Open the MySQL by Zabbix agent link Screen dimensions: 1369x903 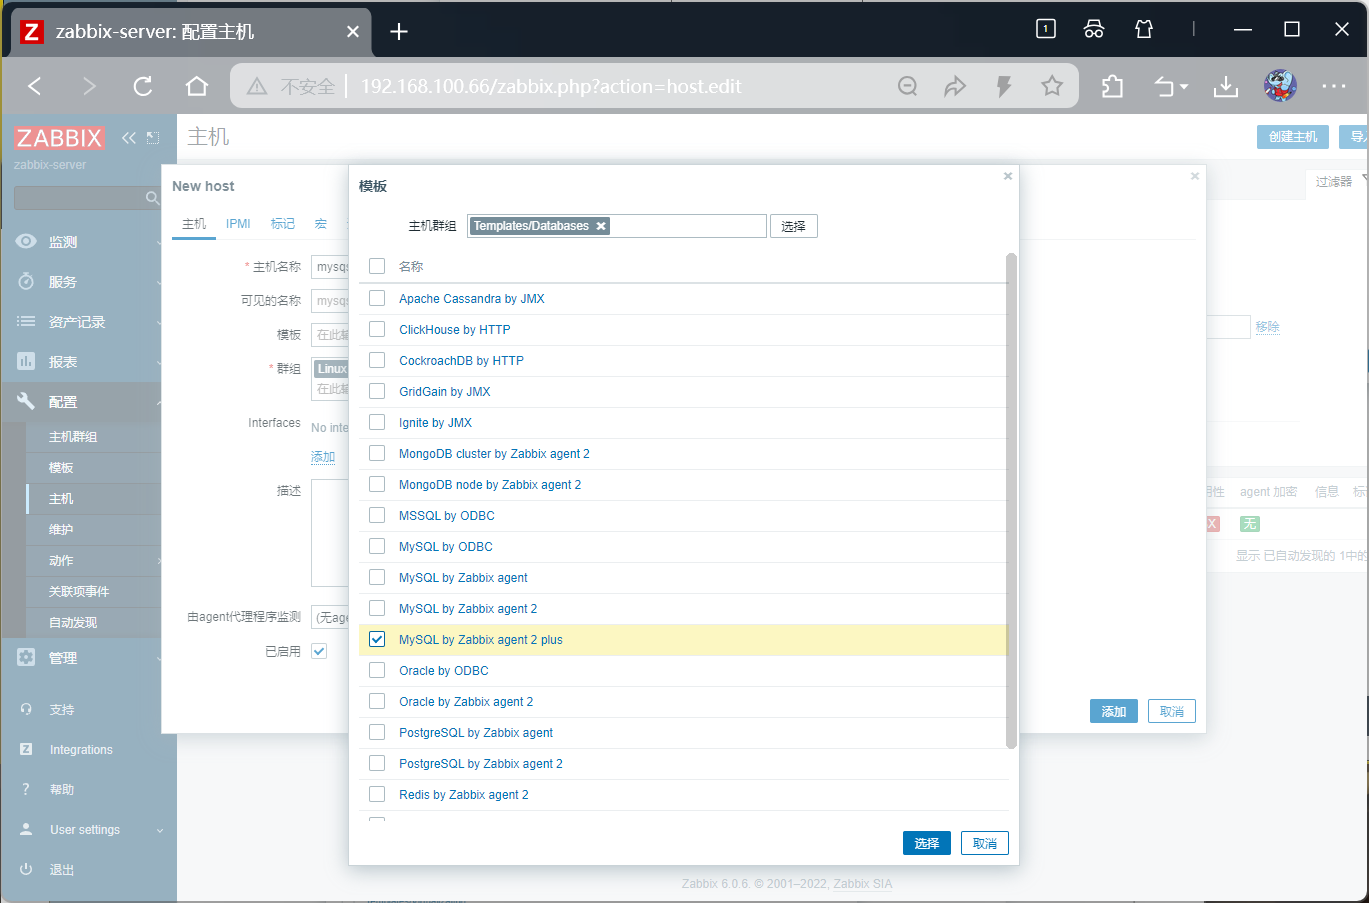463,578
